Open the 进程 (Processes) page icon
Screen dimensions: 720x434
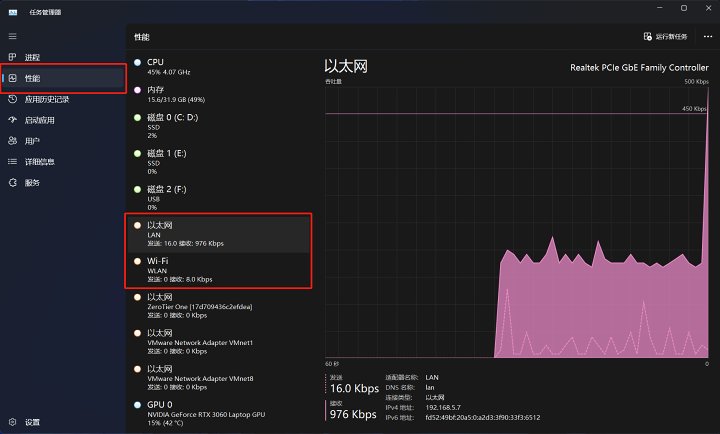12,57
